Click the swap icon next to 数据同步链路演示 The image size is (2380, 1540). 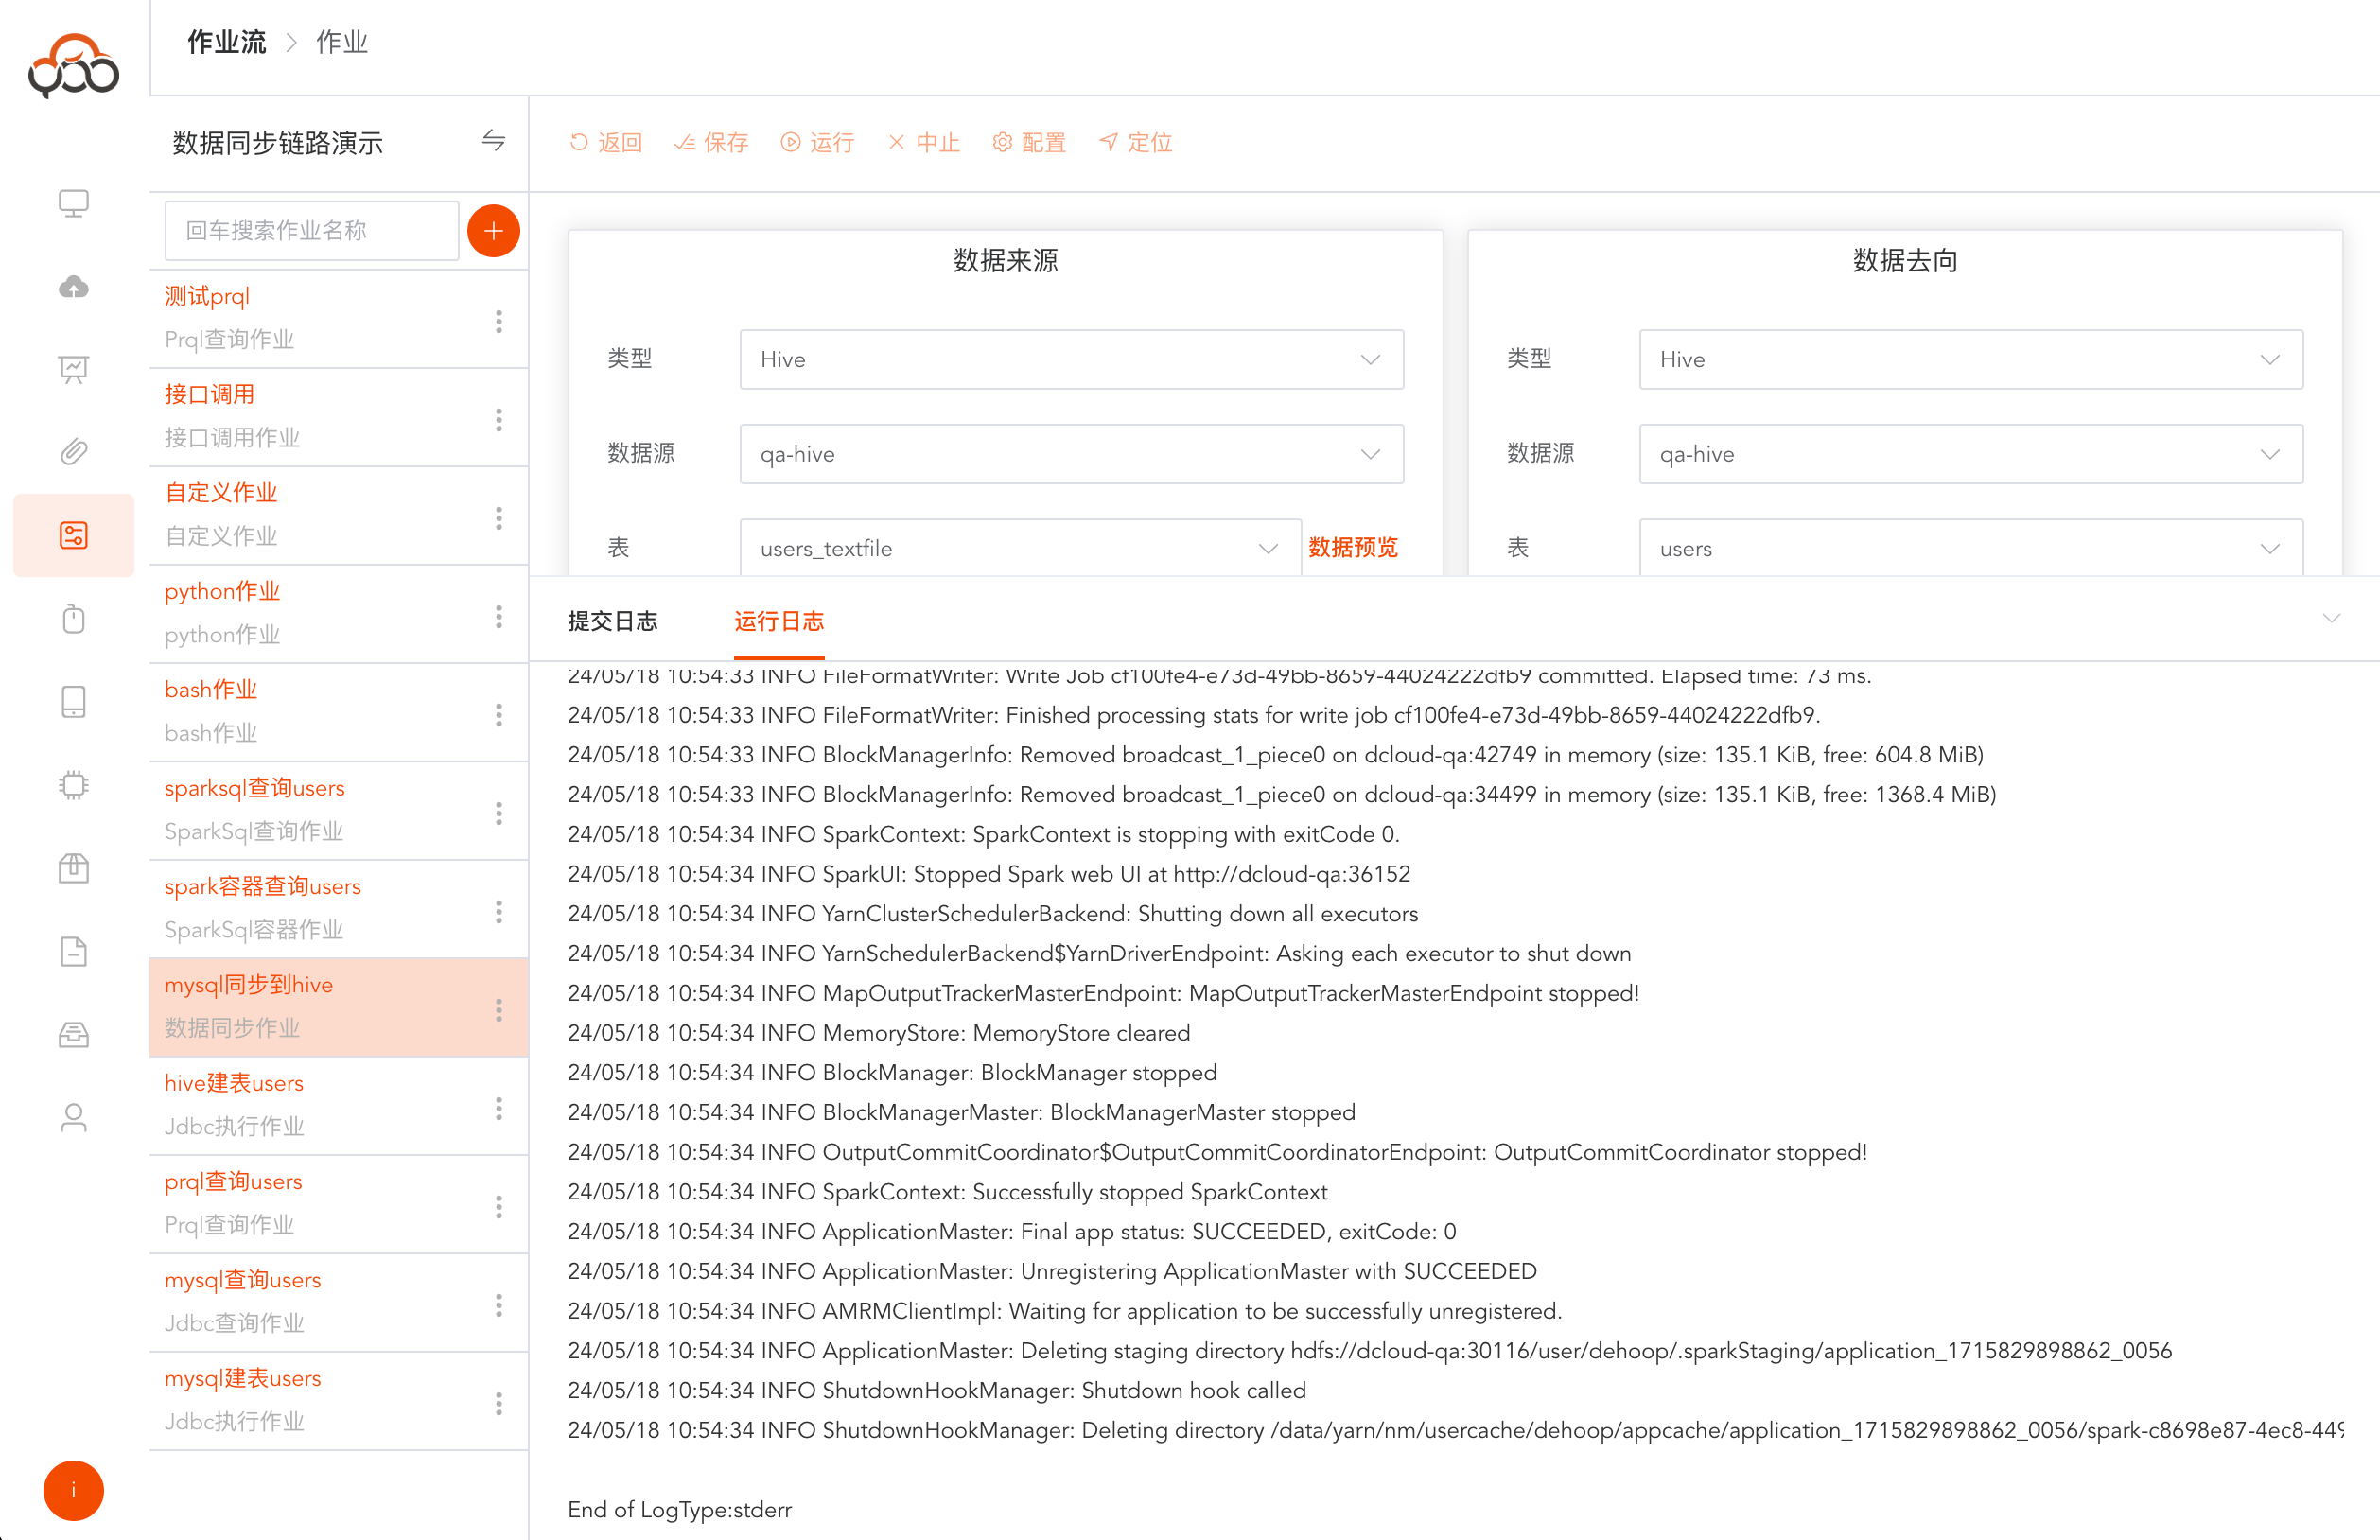(493, 141)
